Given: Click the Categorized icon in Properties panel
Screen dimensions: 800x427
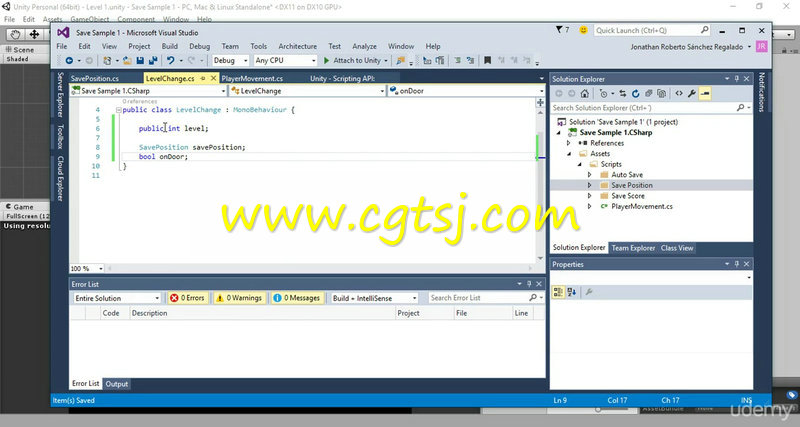Looking at the screenshot, I should (558, 292).
